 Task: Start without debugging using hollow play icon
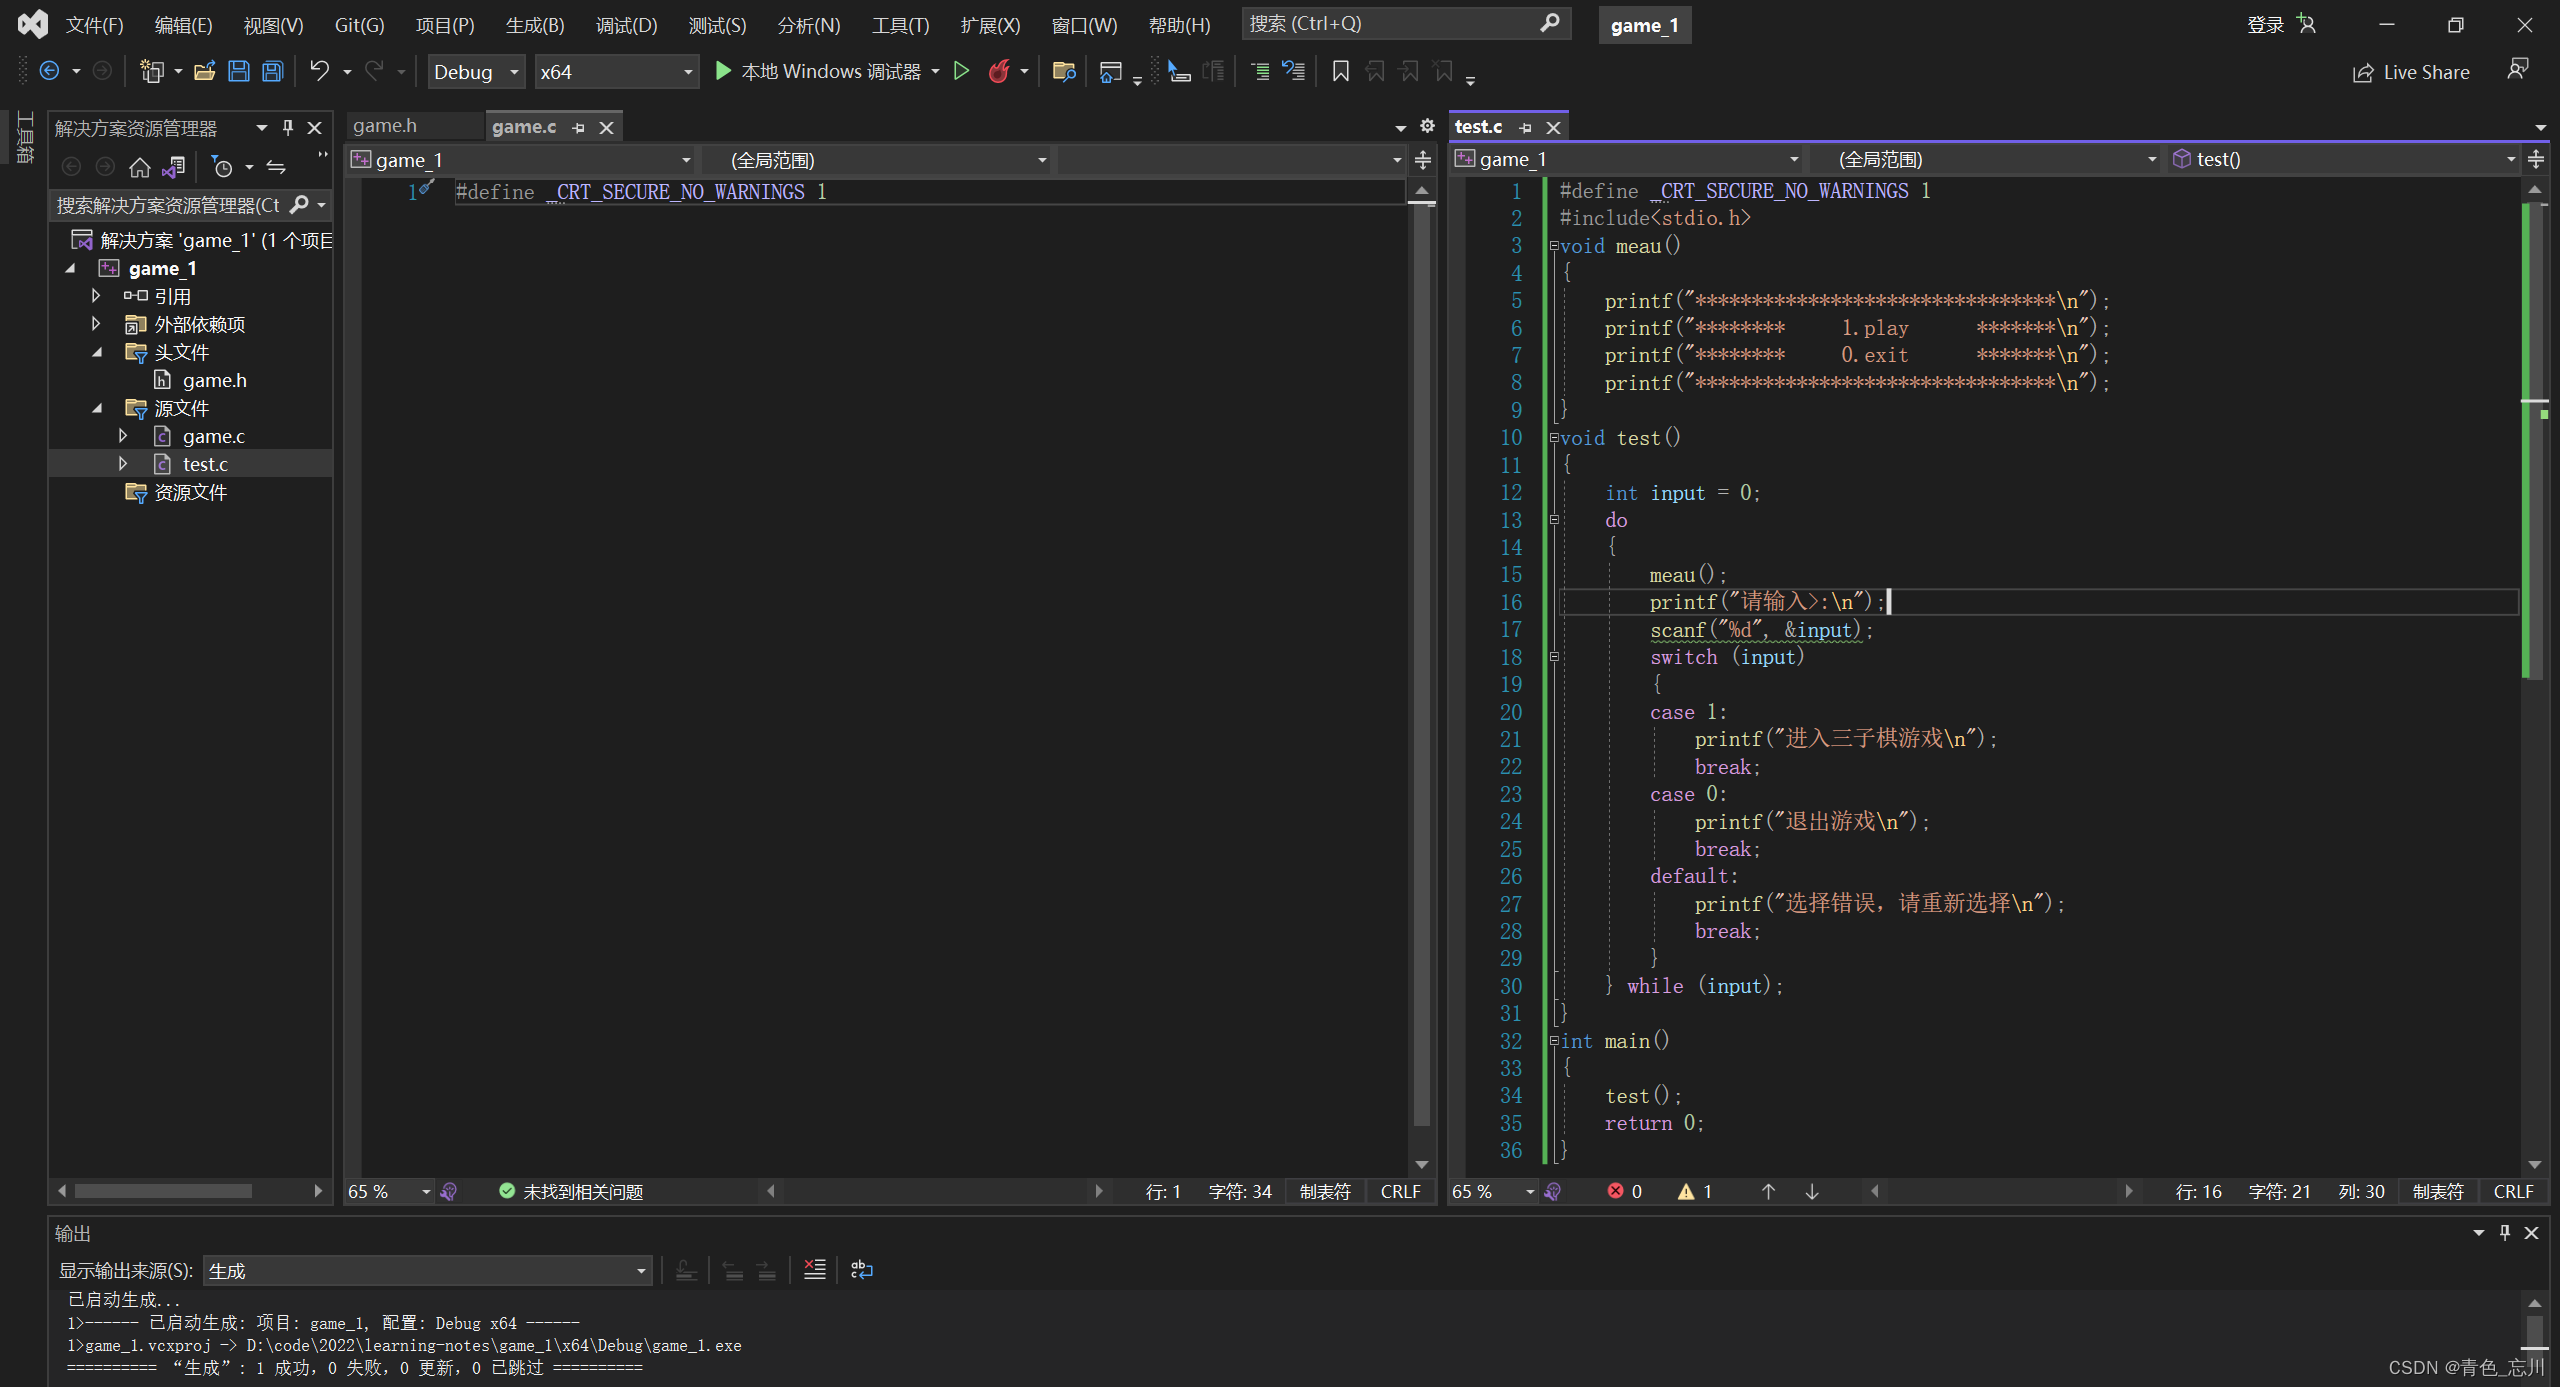tap(961, 71)
